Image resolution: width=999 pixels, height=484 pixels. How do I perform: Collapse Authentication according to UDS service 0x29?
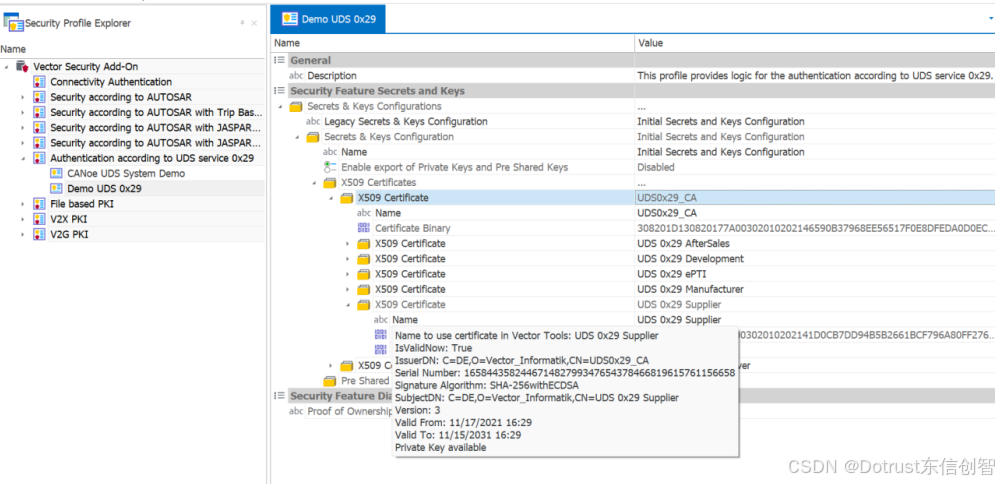pos(23,158)
